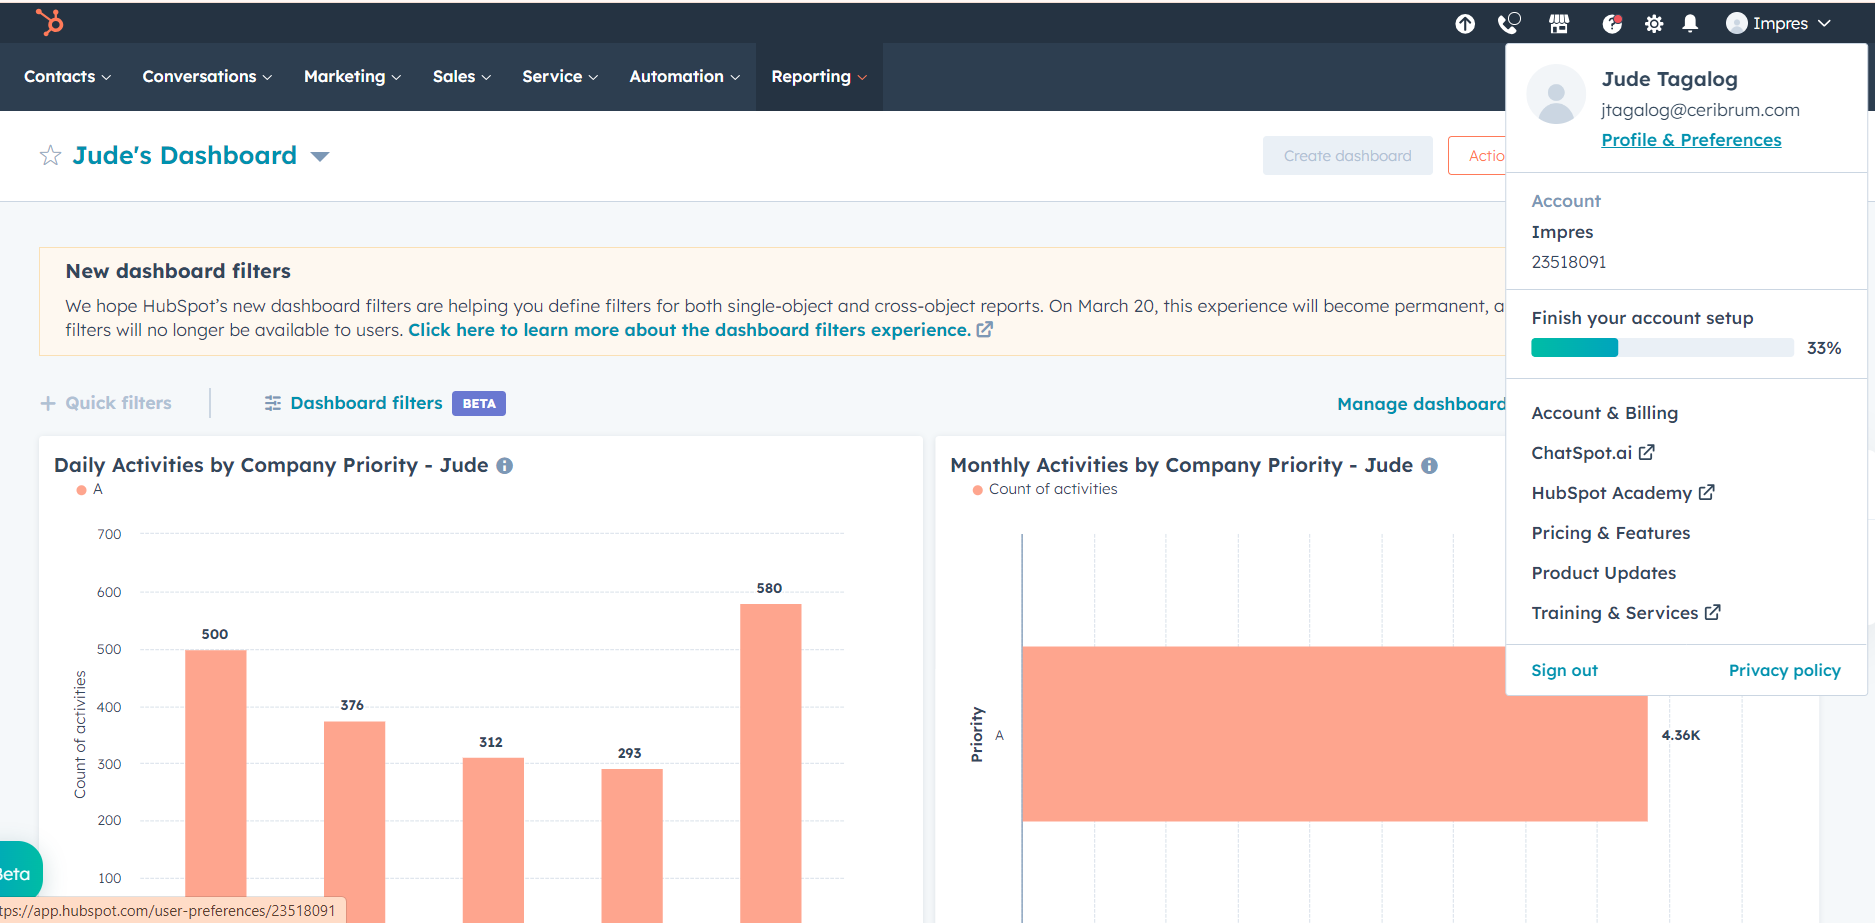Open the marketplace storefront icon

(x=1559, y=24)
